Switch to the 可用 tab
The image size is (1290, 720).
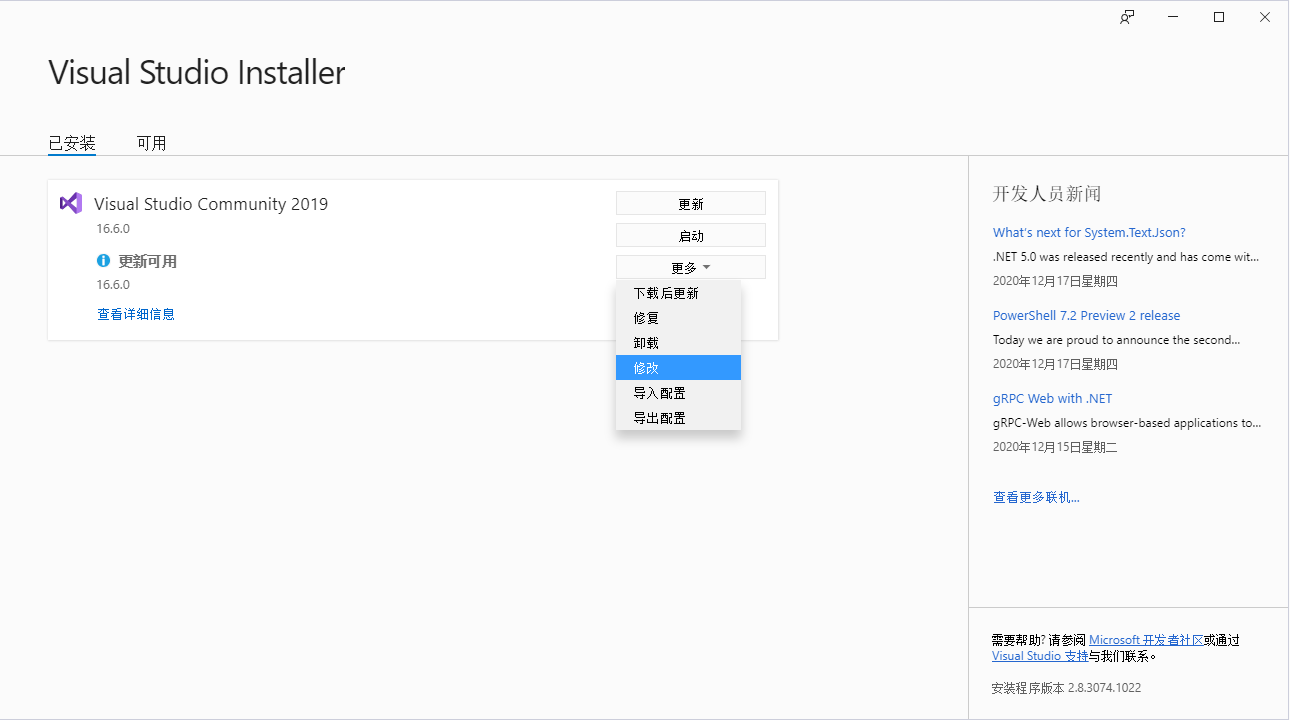(152, 143)
